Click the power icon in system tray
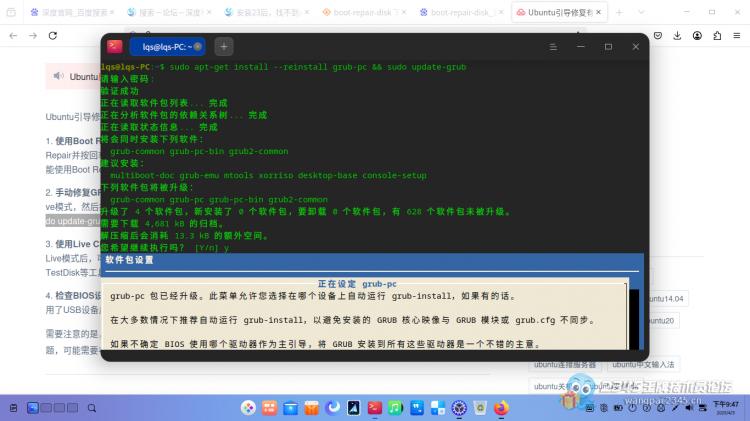 tap(632, 408)
